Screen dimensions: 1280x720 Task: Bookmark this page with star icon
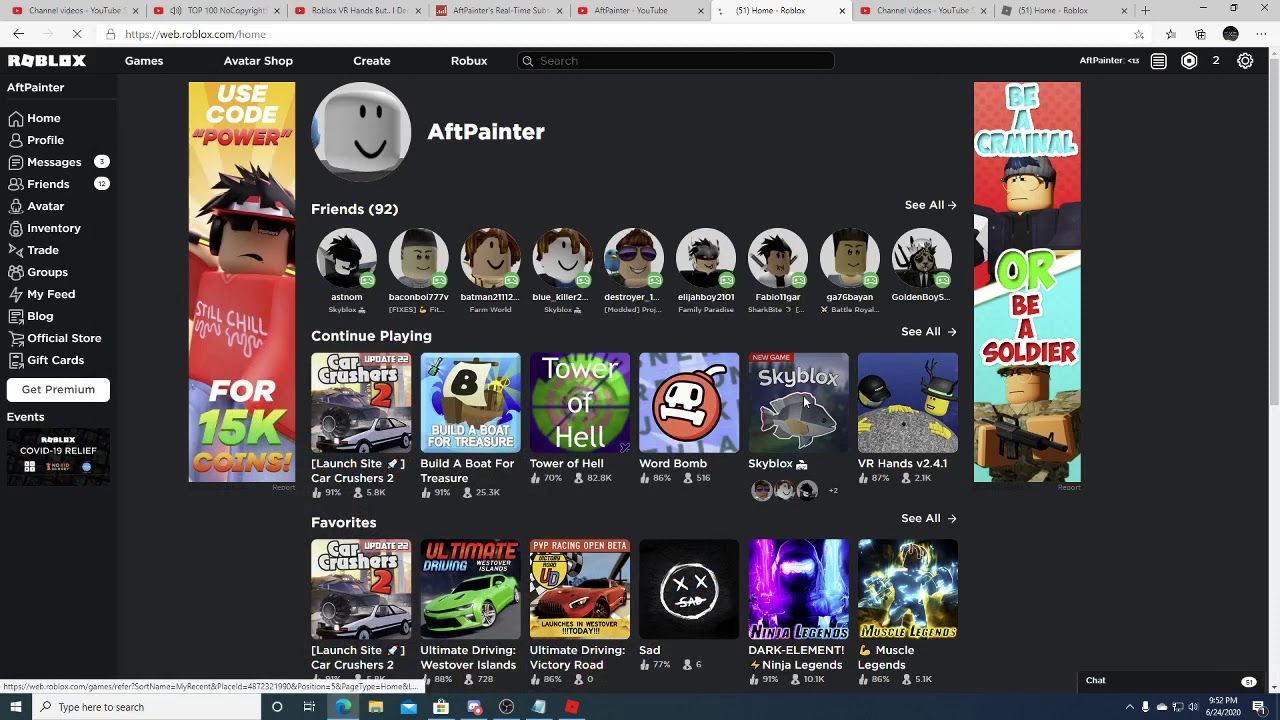click(x=1138, y=34)
